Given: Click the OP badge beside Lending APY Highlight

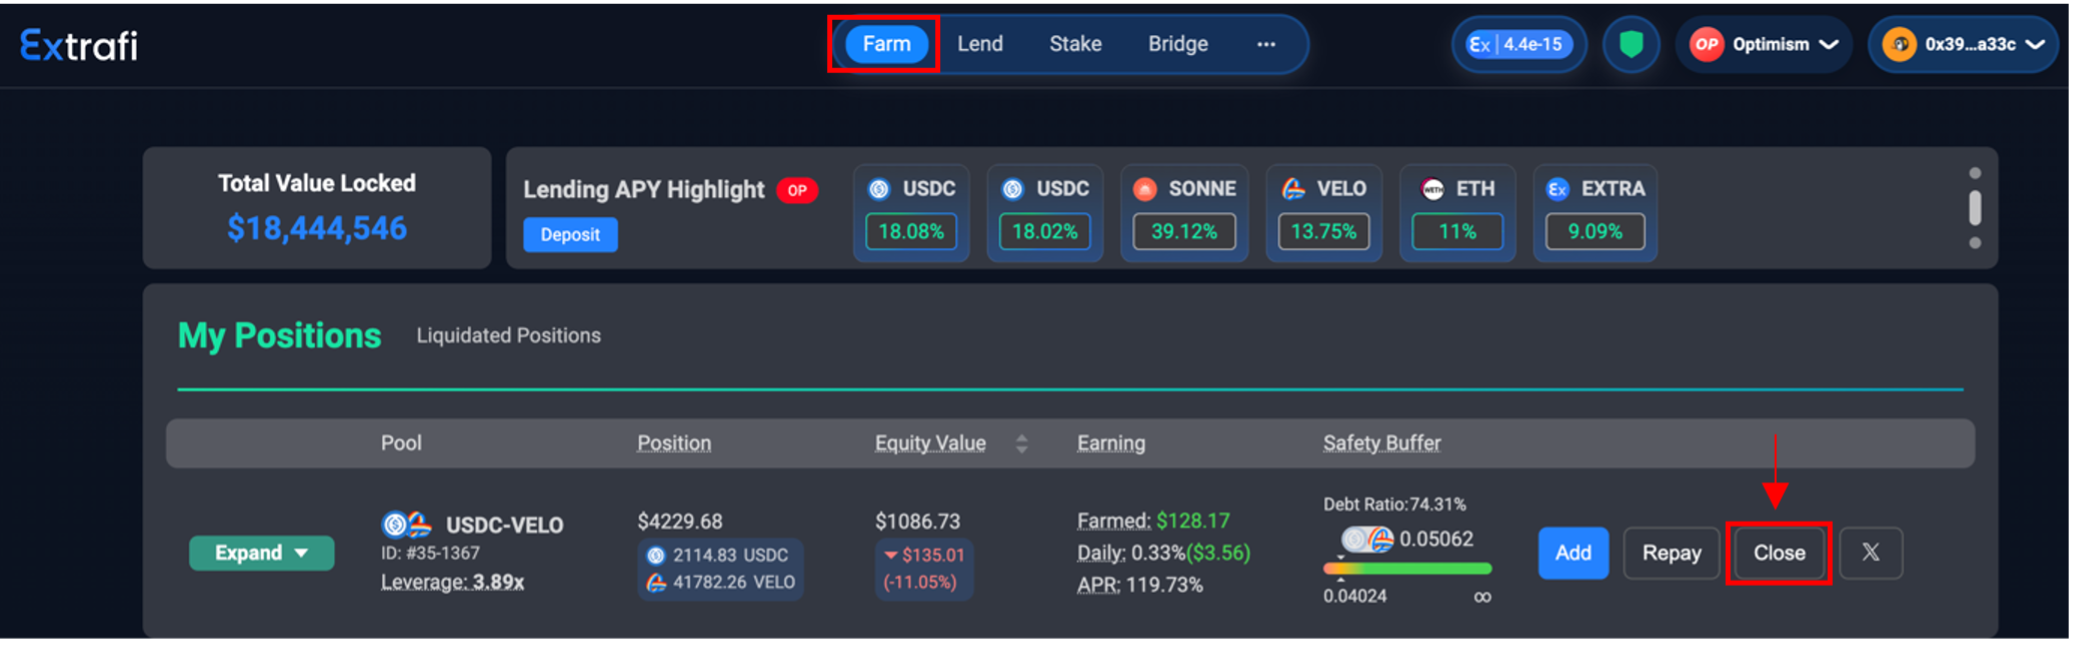Looking at the screenshot, I should click(797, 190).
